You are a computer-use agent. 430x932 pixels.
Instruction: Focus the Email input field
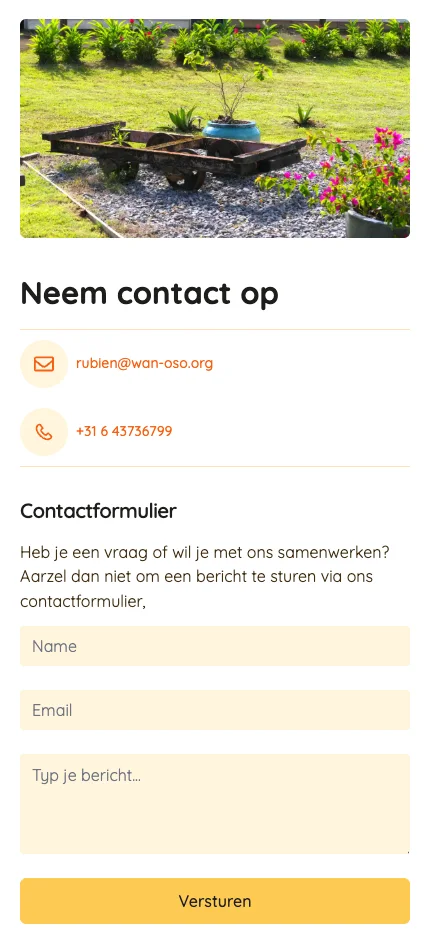tap(215, 710)
